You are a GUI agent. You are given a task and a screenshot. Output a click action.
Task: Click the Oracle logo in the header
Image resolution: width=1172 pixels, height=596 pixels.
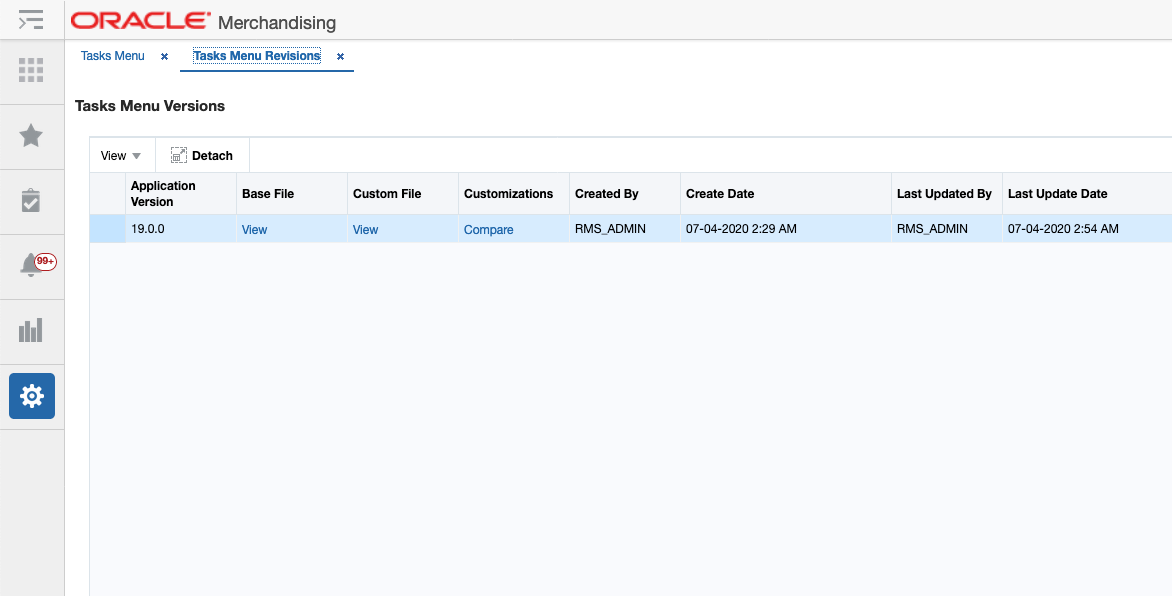[138, 20]
